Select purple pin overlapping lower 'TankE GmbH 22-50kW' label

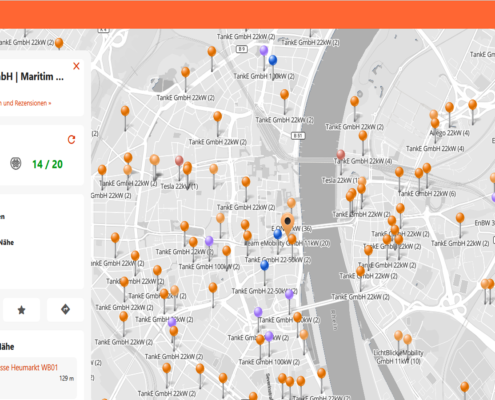[289, 294]
